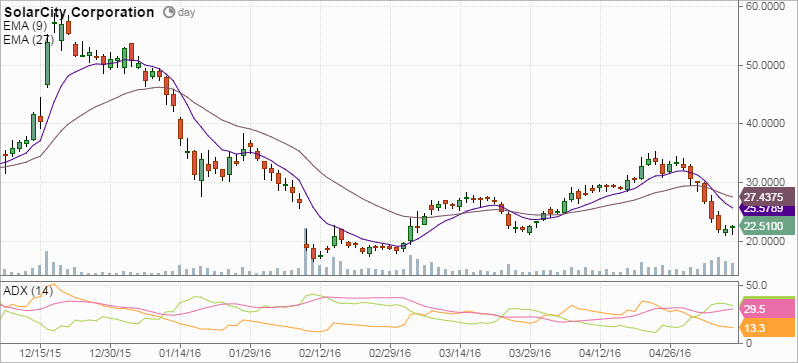Select the SolarCity Corporation title
Image resolution: width=798 pixels, height=363 pixels.
click(x=79, y=12)
